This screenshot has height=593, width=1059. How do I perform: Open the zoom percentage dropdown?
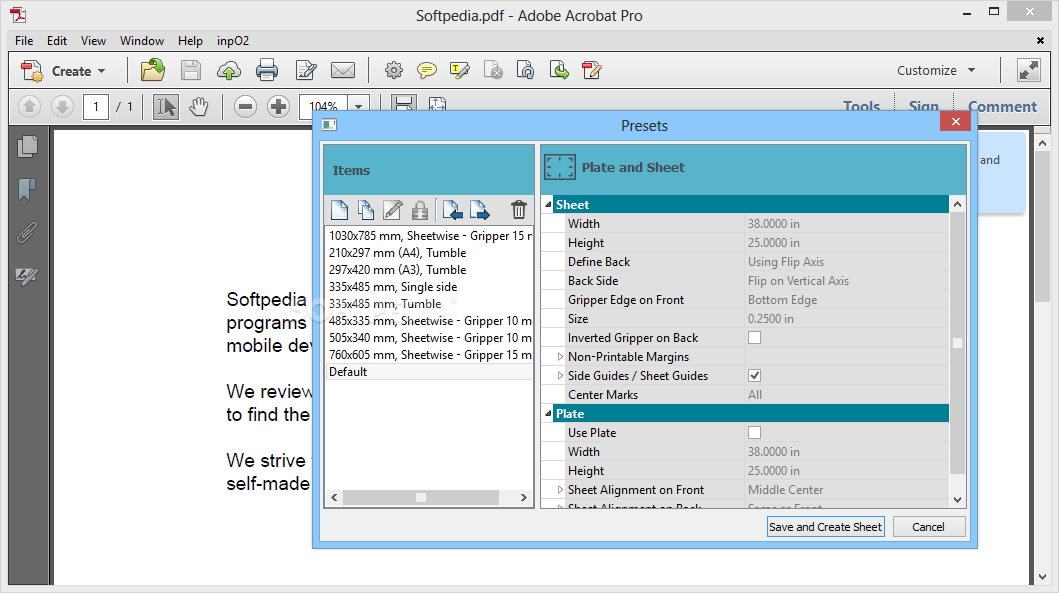(x=359, y=107)
